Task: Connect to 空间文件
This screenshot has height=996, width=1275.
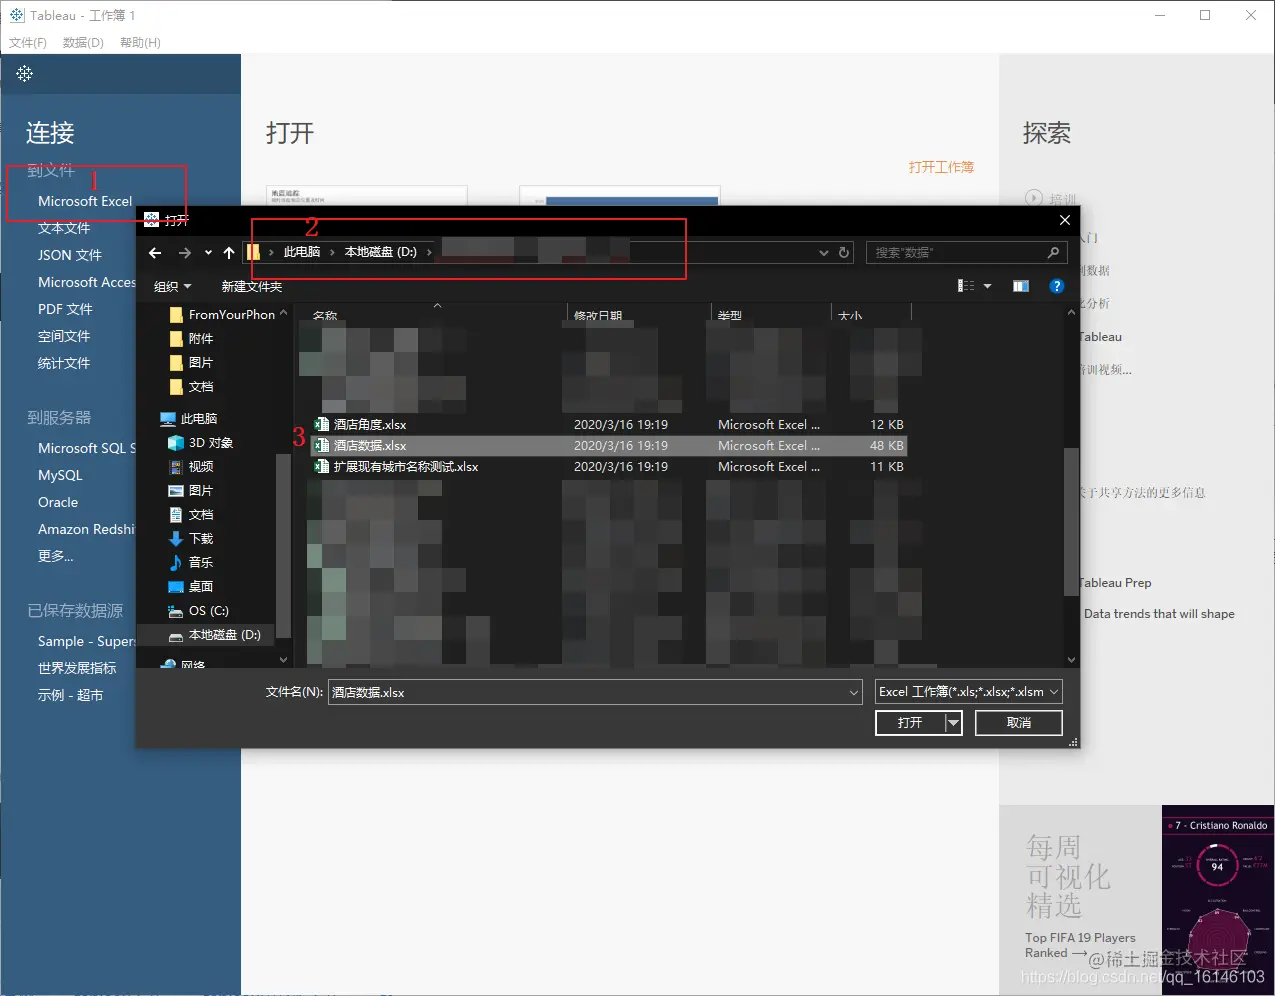Action: (x=64, y=336)
